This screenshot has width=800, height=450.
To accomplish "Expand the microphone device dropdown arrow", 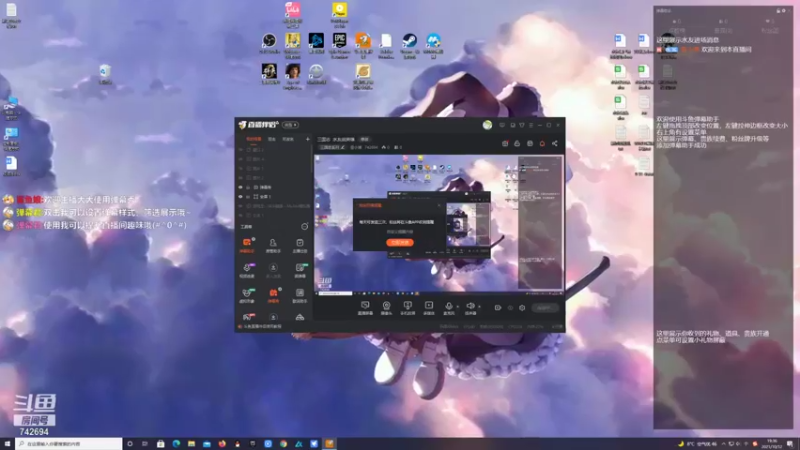I will point(457,307).
